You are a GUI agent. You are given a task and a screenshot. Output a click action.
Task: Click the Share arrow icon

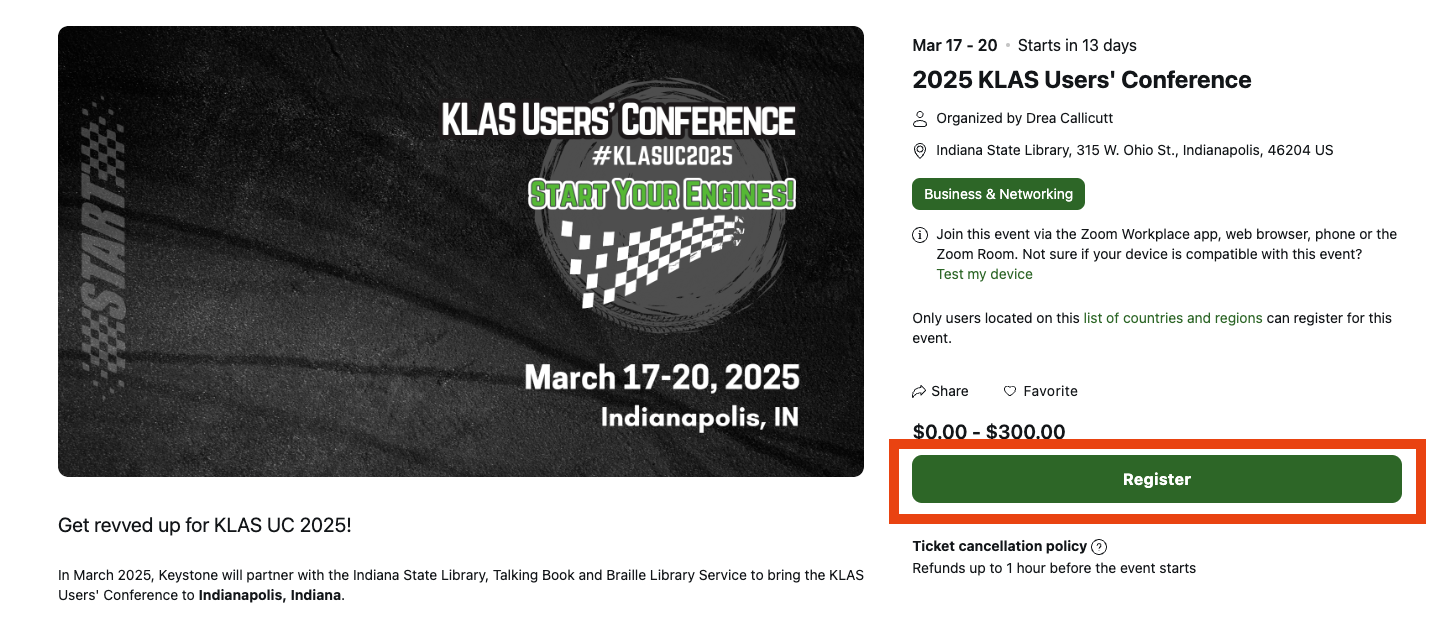920,391
